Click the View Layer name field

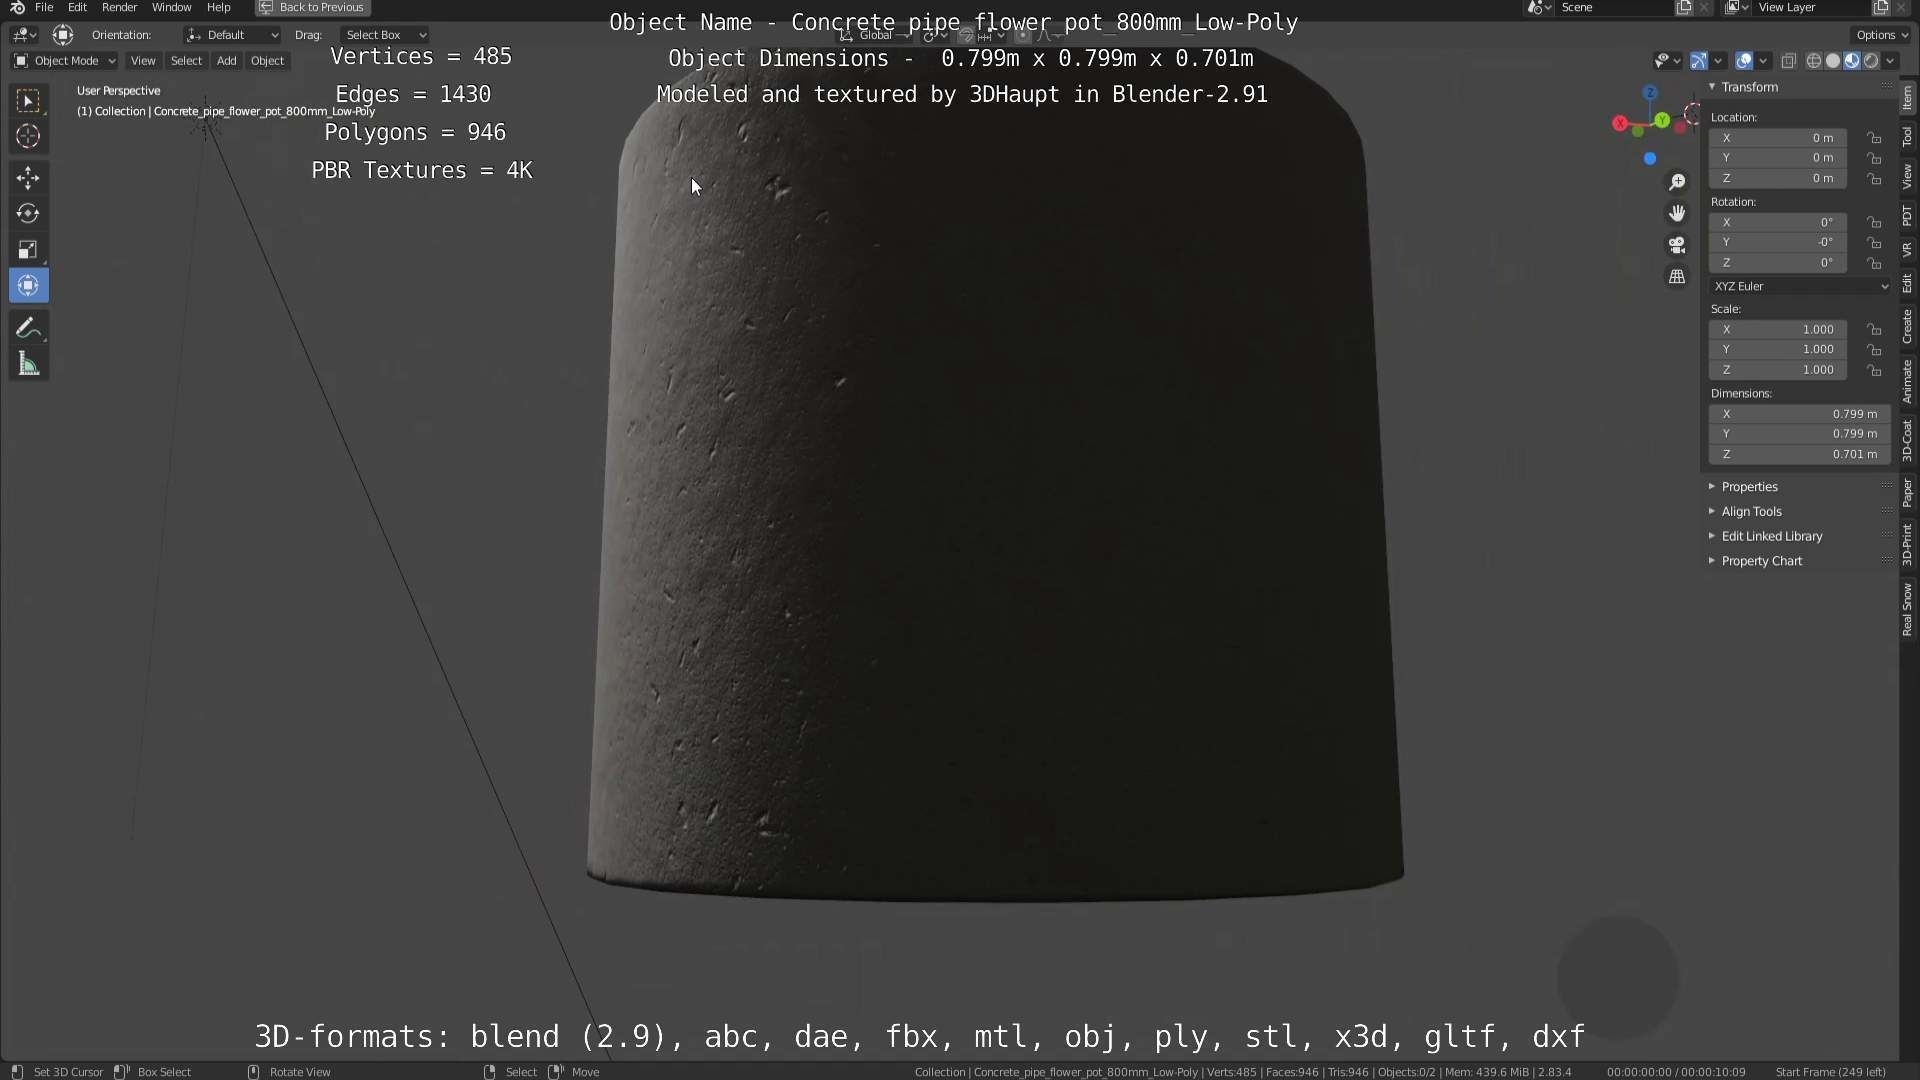pos(1810,7)
